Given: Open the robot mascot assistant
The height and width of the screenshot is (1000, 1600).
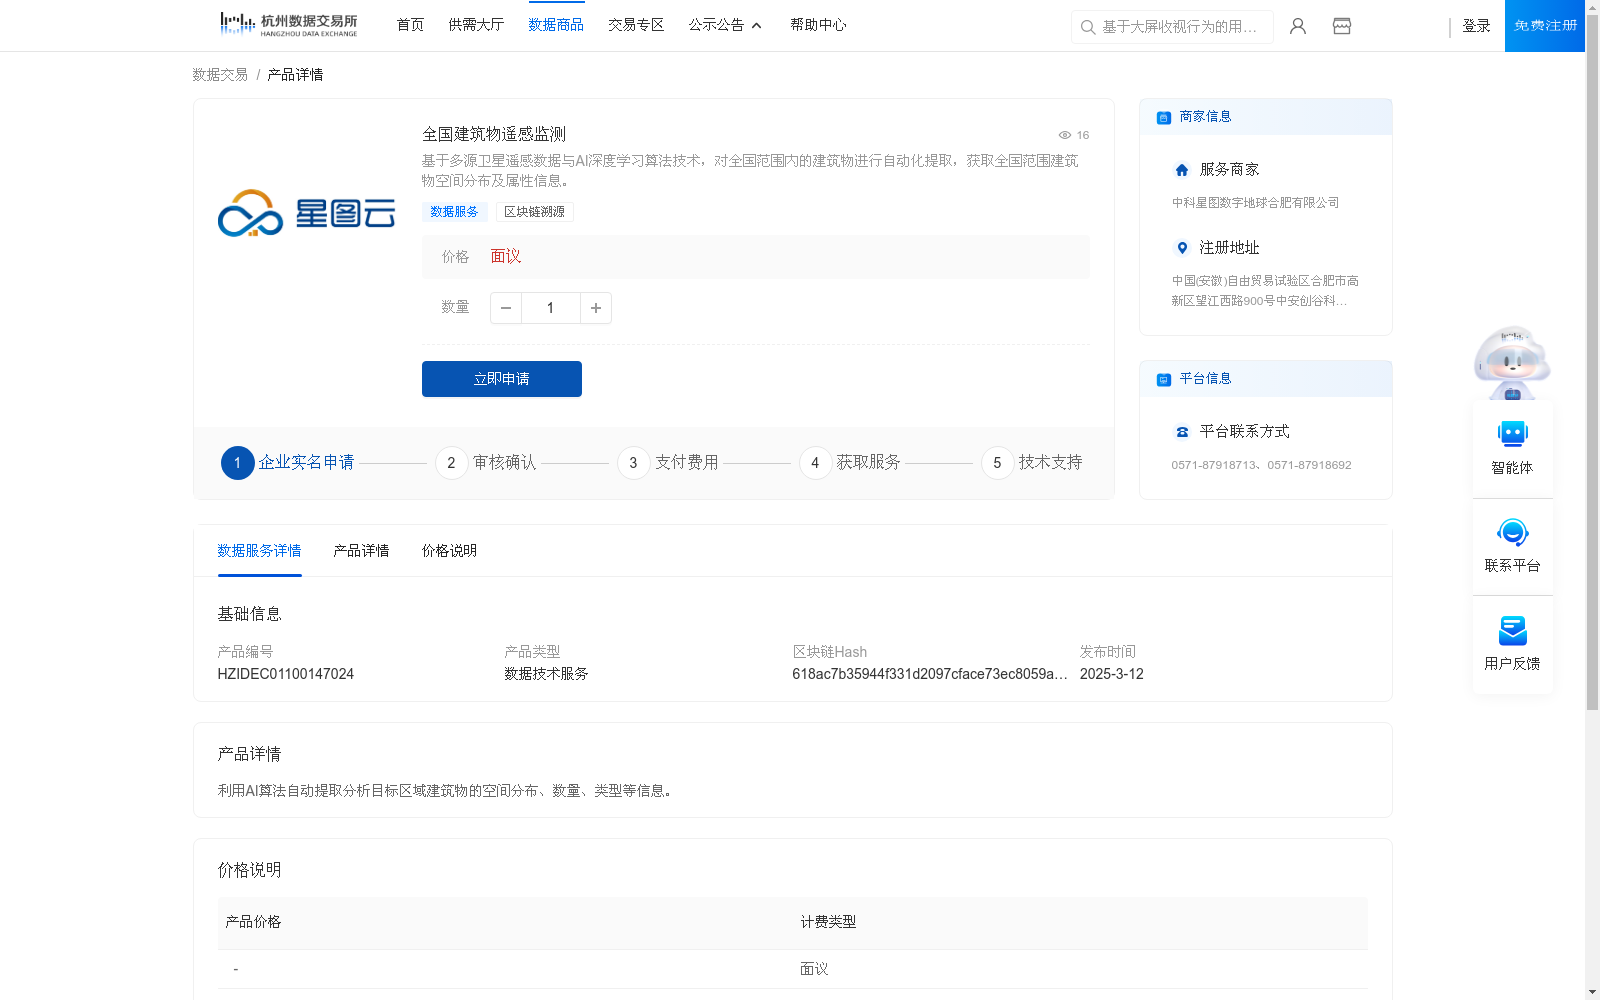Looking at the screenshot, I should (x=1512, y=362).
